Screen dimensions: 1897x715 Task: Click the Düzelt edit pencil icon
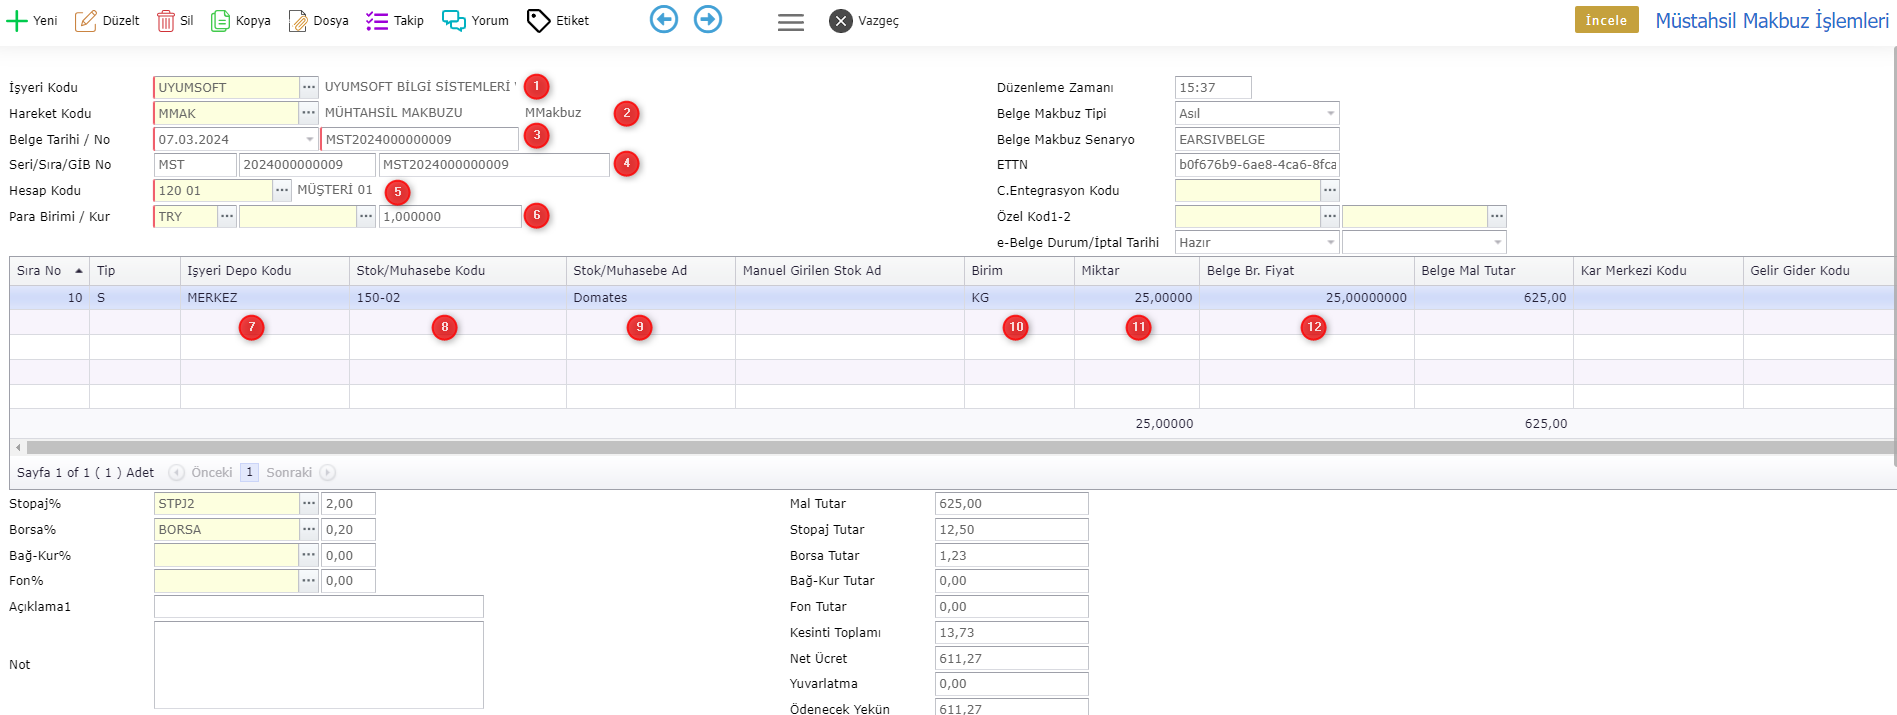[x=86, y=21]
